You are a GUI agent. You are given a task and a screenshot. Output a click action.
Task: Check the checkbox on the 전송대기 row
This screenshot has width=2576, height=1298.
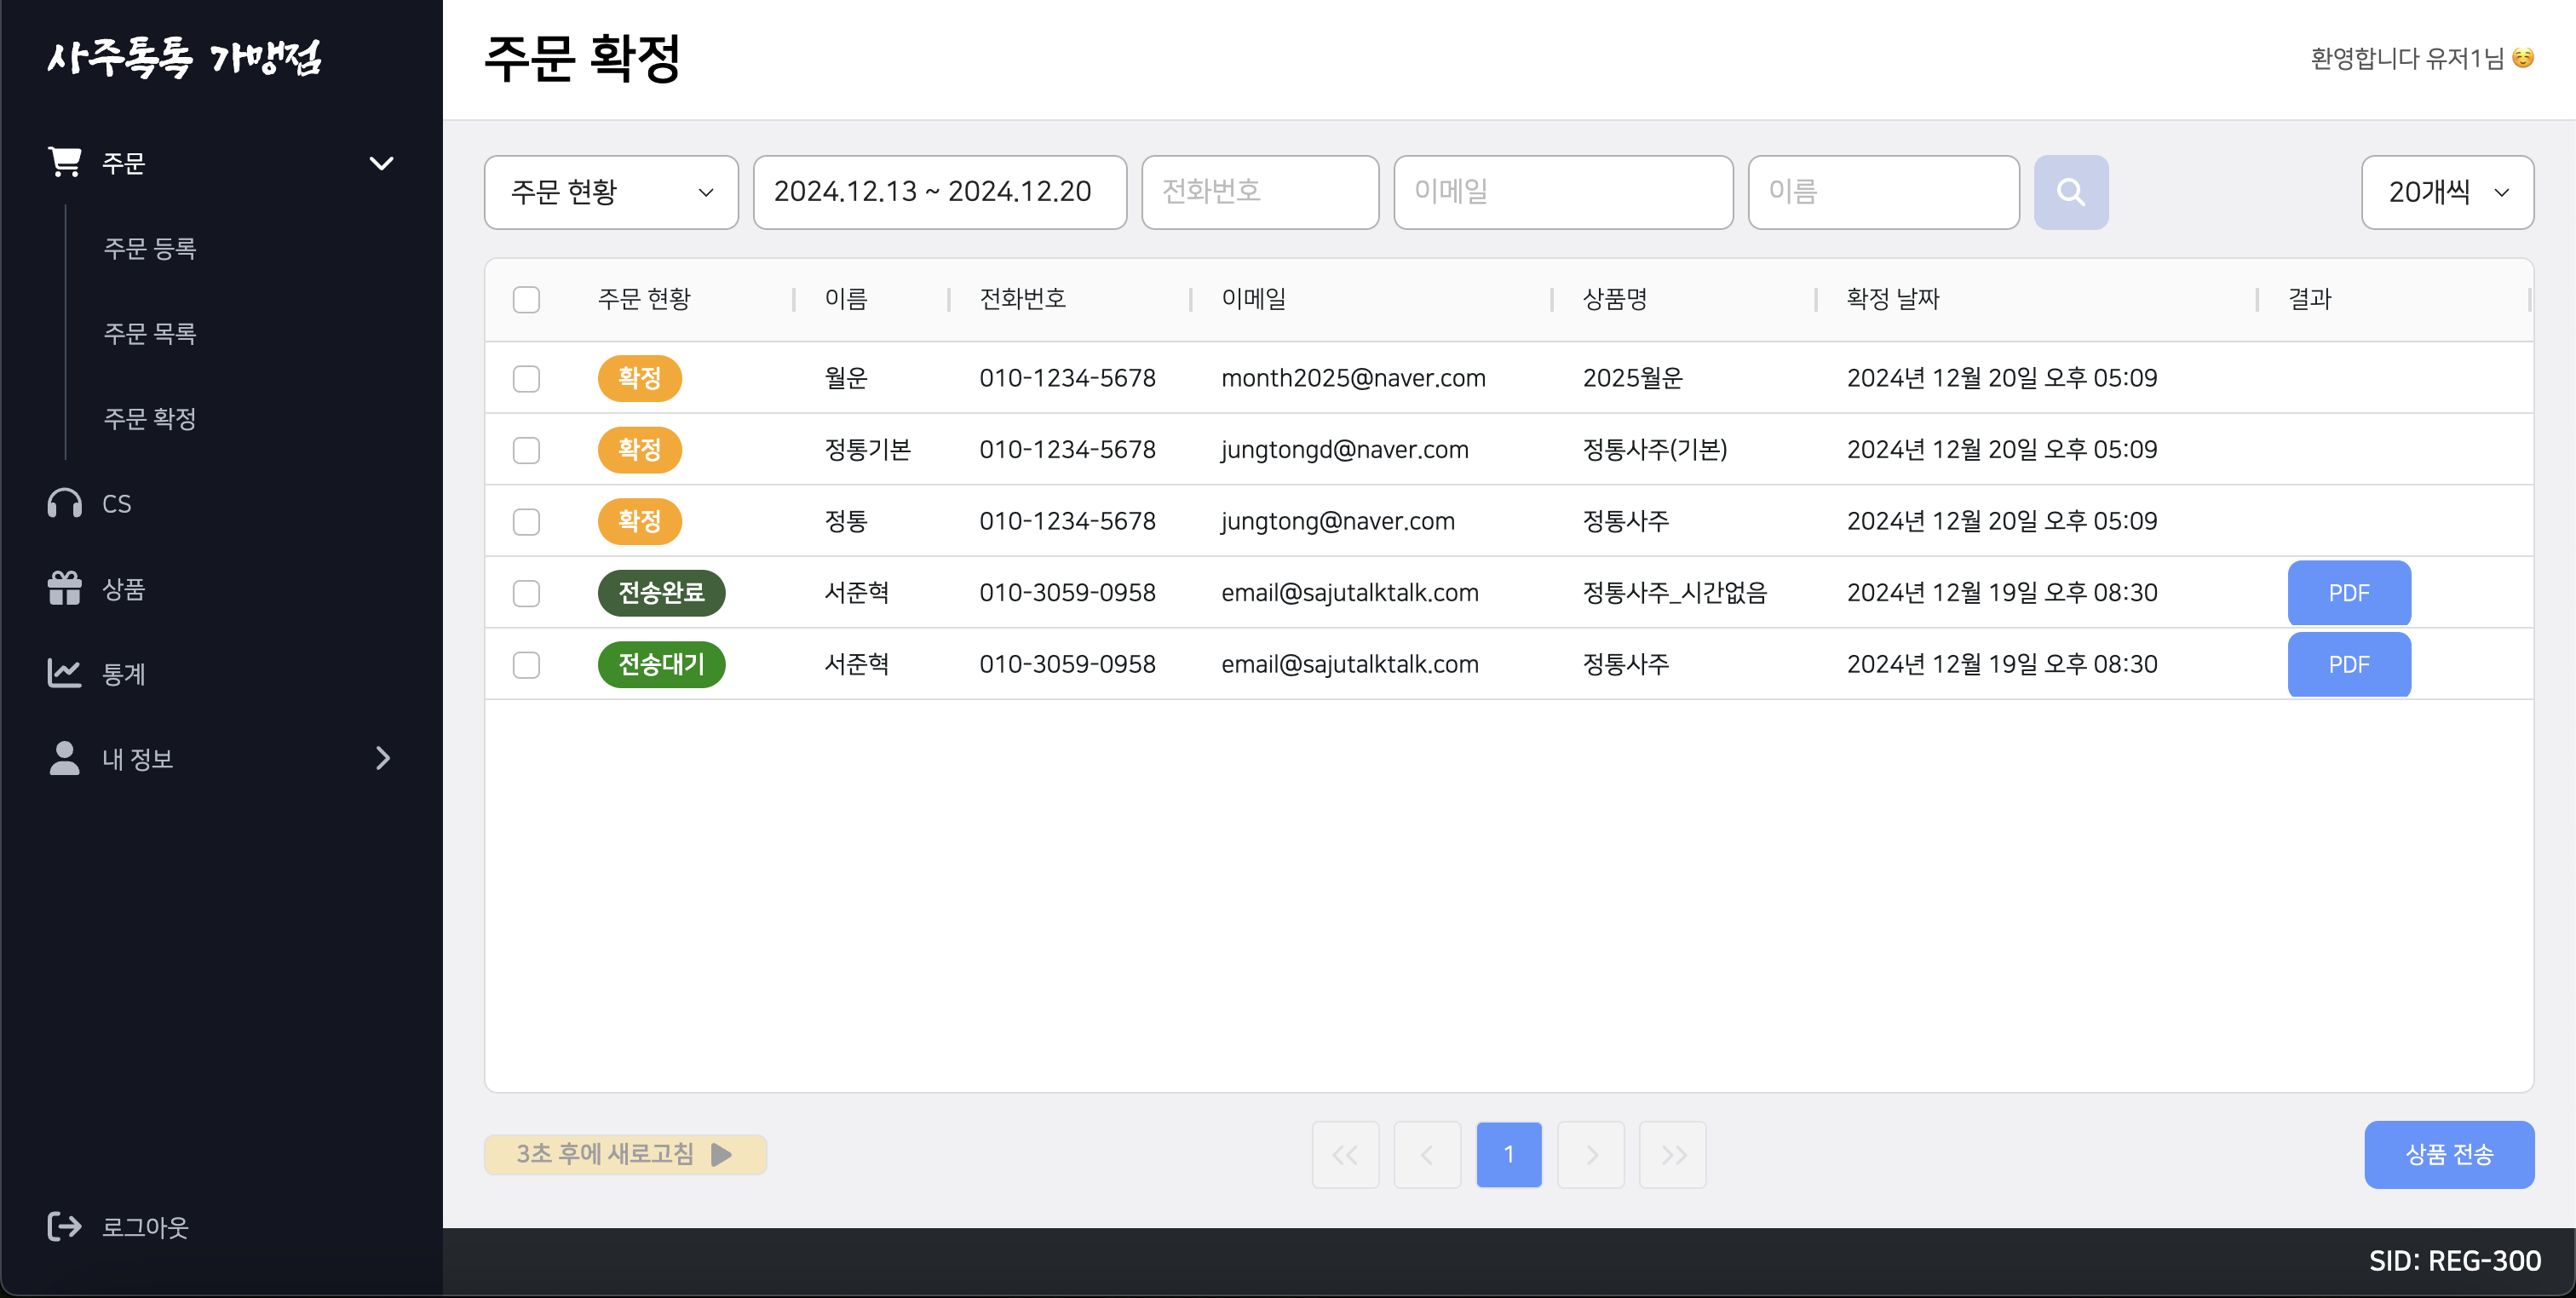click(527, 664)
